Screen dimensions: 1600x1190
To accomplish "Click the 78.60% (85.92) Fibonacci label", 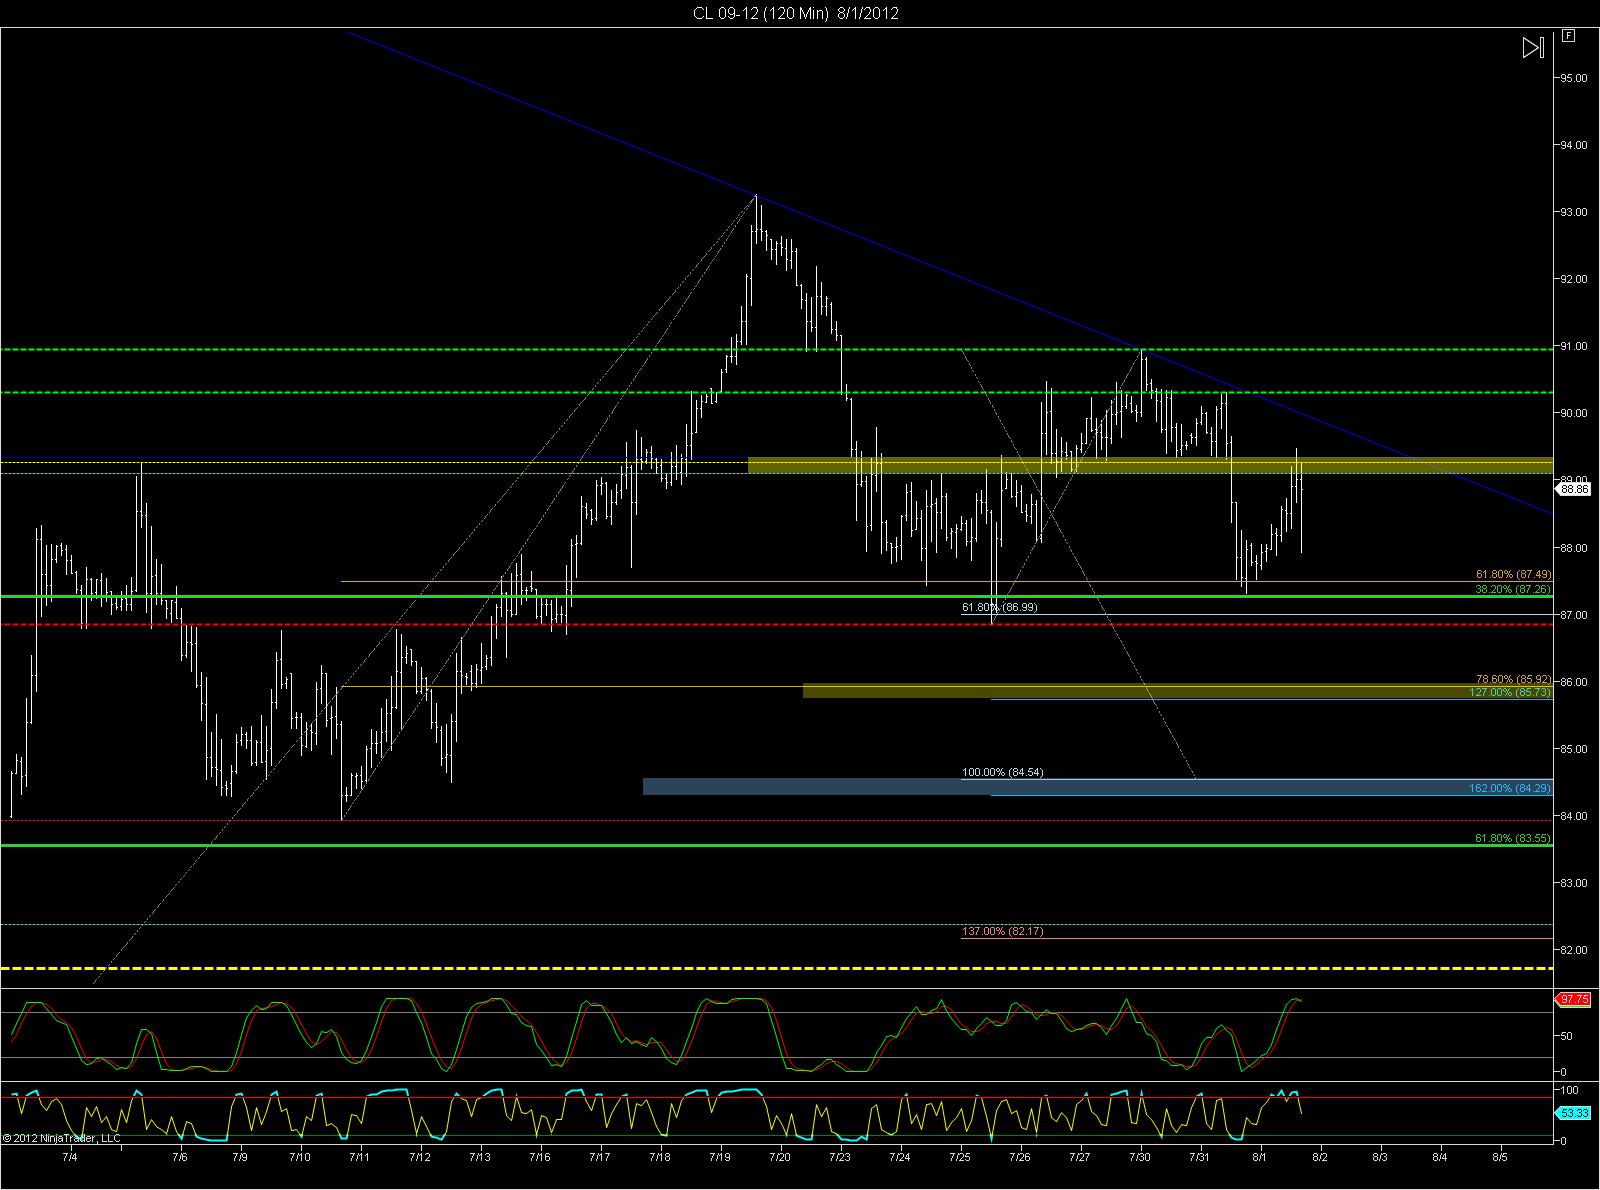I will click(1513, 679).
